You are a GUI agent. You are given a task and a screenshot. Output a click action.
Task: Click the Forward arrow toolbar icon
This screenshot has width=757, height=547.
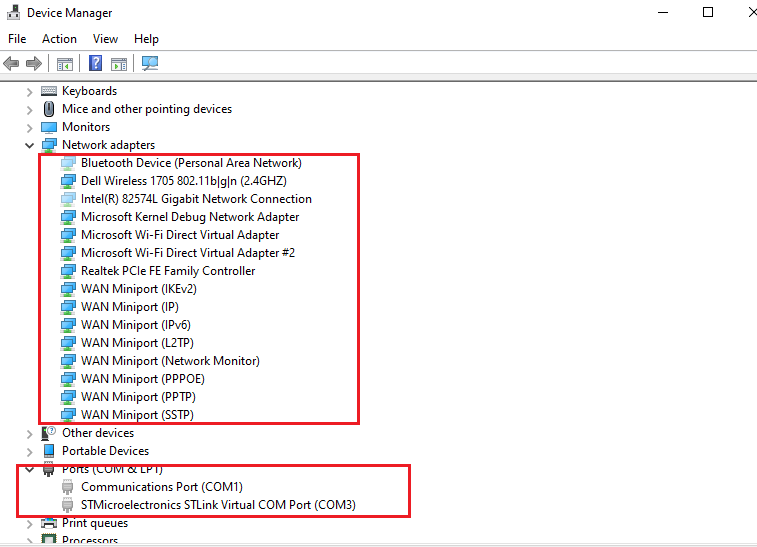(34, 64)
